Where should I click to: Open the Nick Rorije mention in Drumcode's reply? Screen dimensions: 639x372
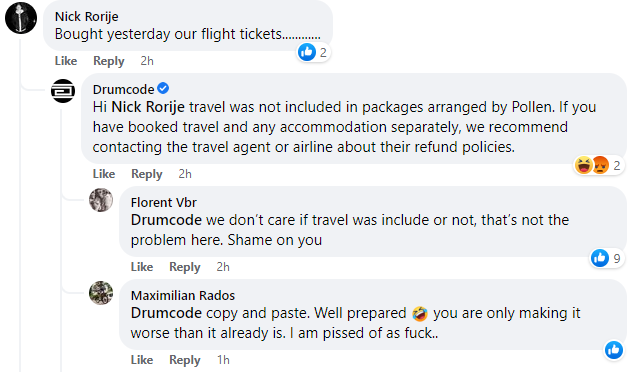[148, 107]
